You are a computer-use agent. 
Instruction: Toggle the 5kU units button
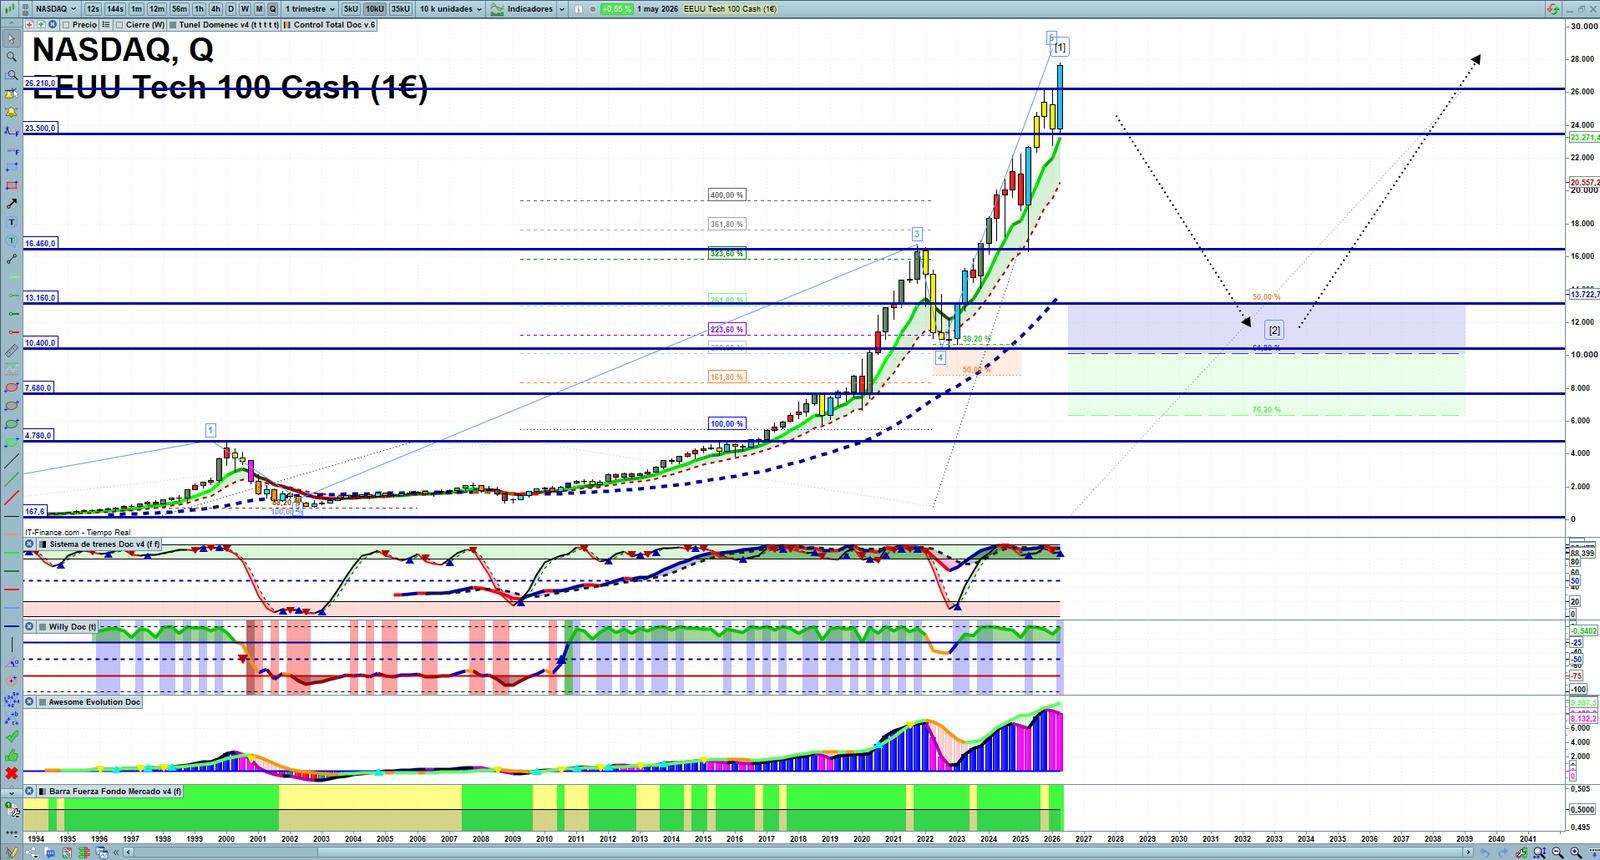[x=351, y=9]
